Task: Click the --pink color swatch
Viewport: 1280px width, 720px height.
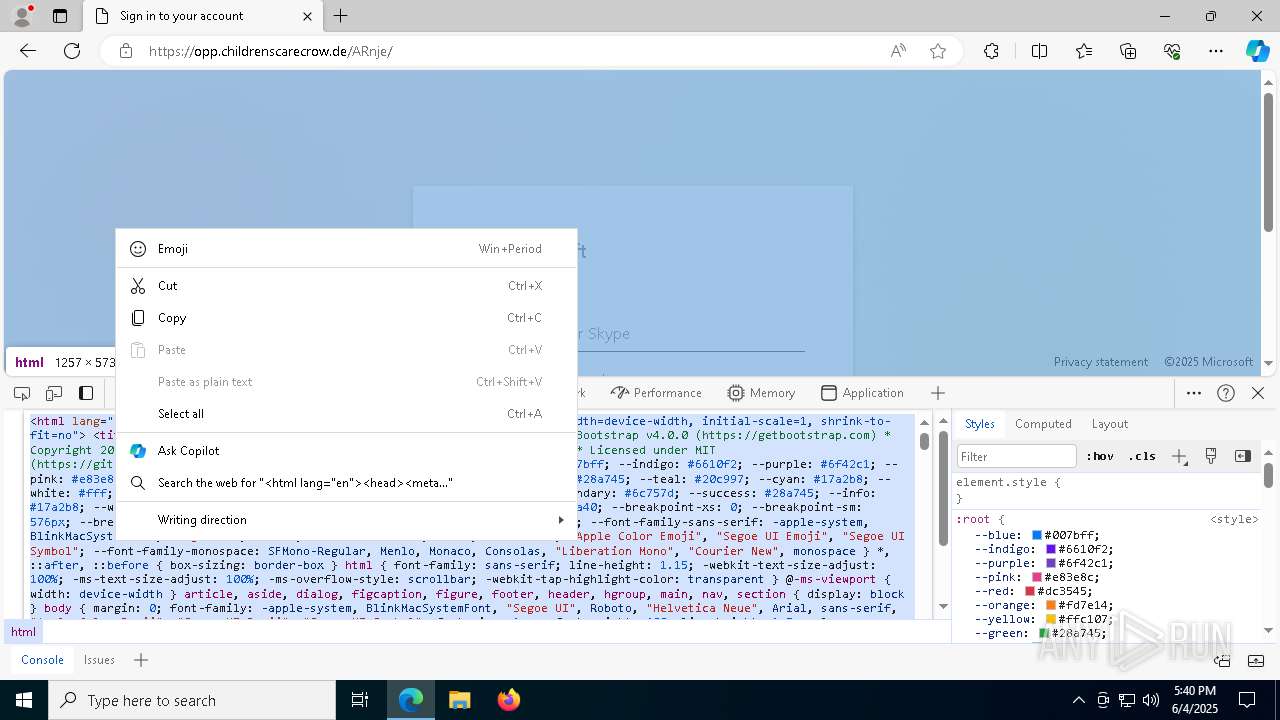Action: click(x=1037, y=577)
